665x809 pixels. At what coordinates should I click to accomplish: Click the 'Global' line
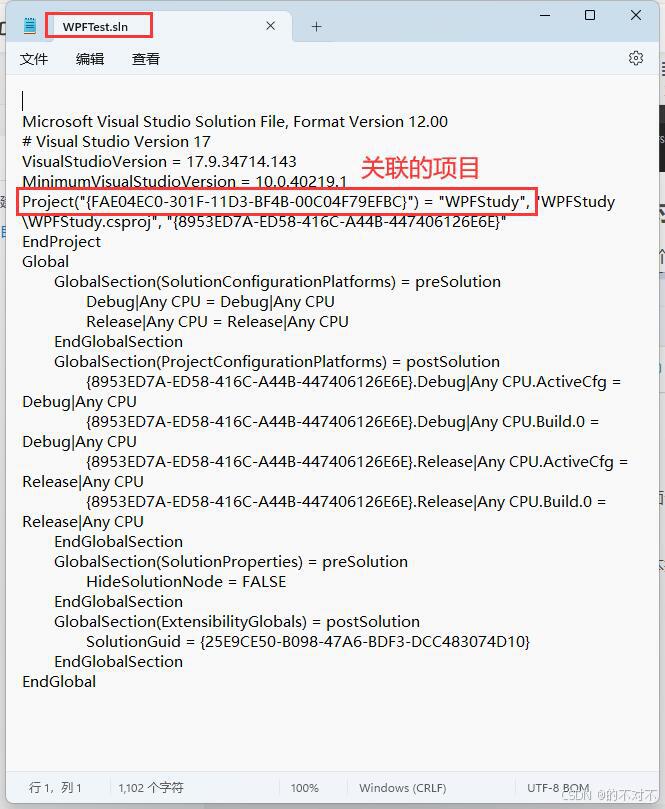click(45, 262)
